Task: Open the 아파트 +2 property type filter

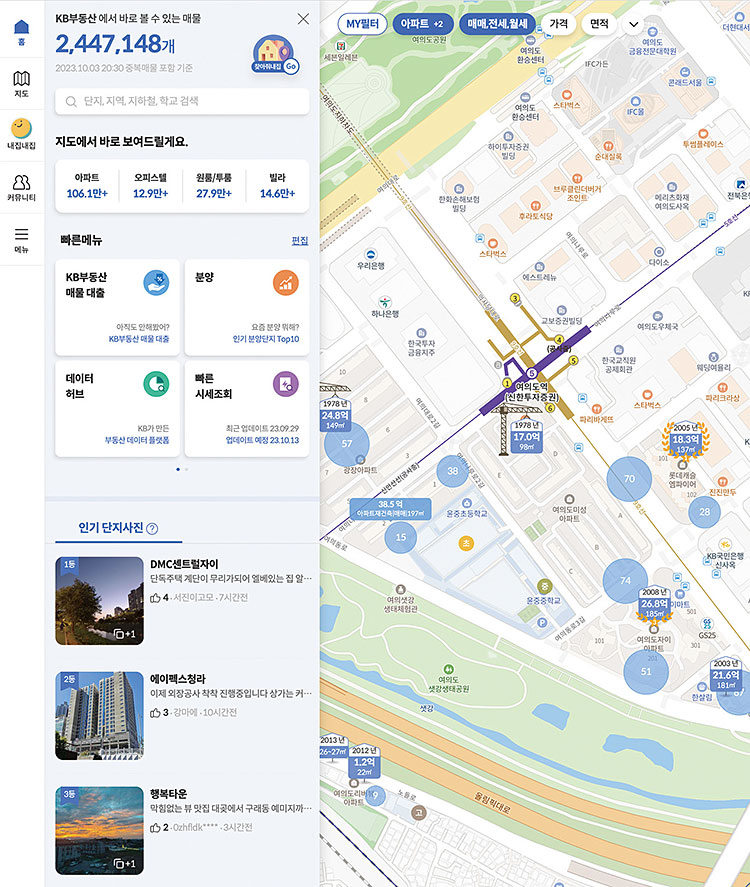Action: tap(423, 24)
